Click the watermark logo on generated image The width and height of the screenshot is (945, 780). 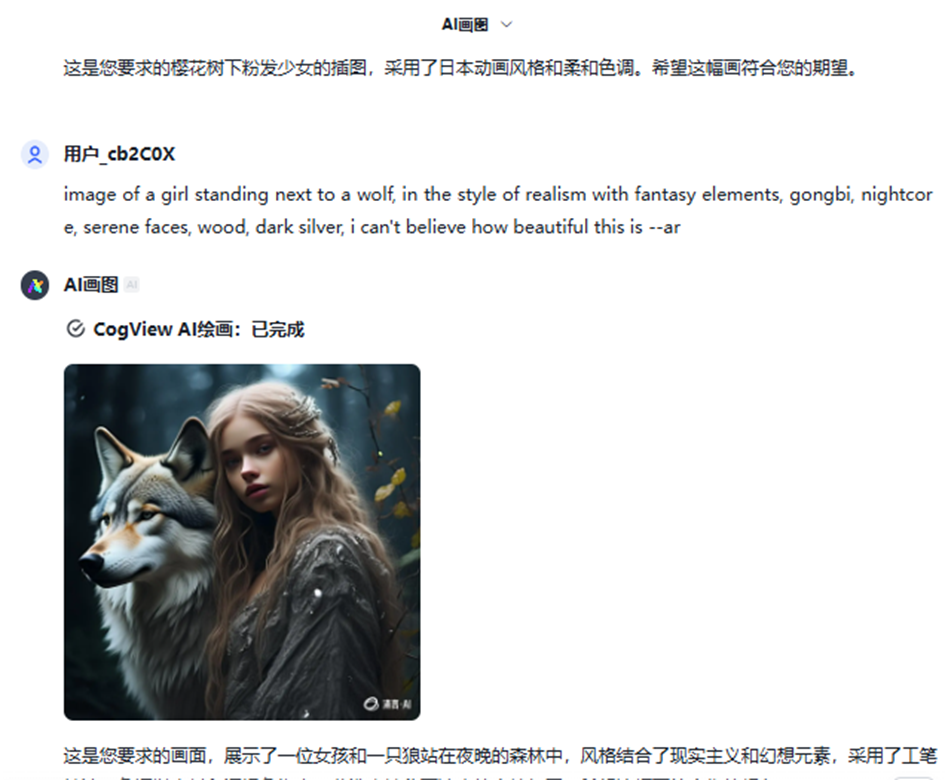coord(388,703)
